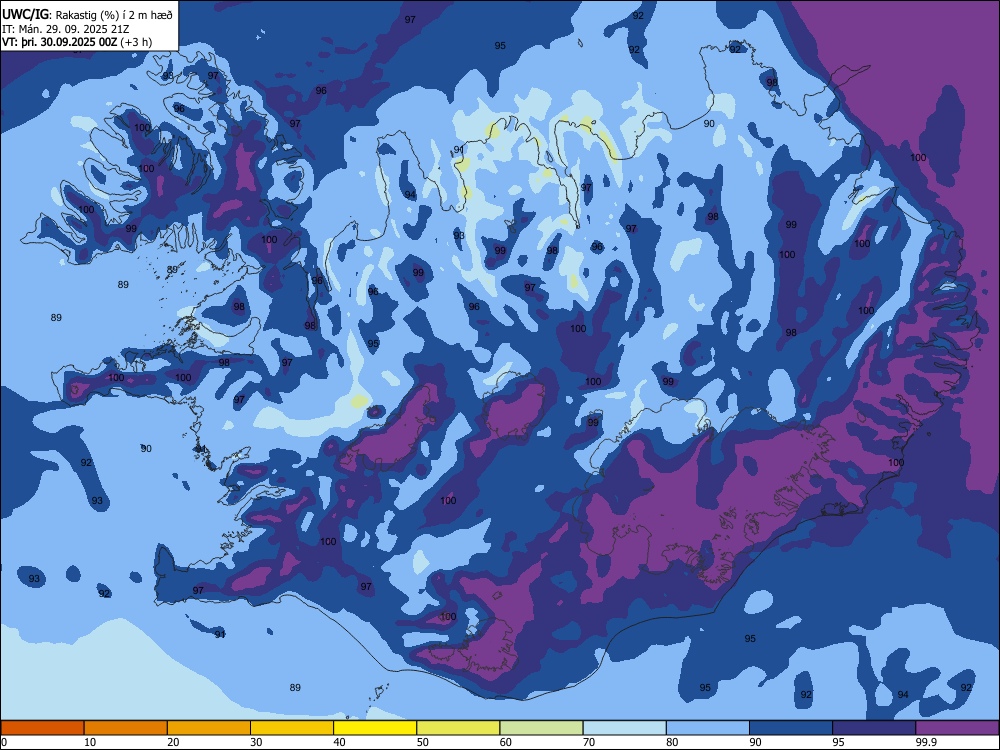
Task: Click the legend tick label 95
Action: (x=839, y=742)
